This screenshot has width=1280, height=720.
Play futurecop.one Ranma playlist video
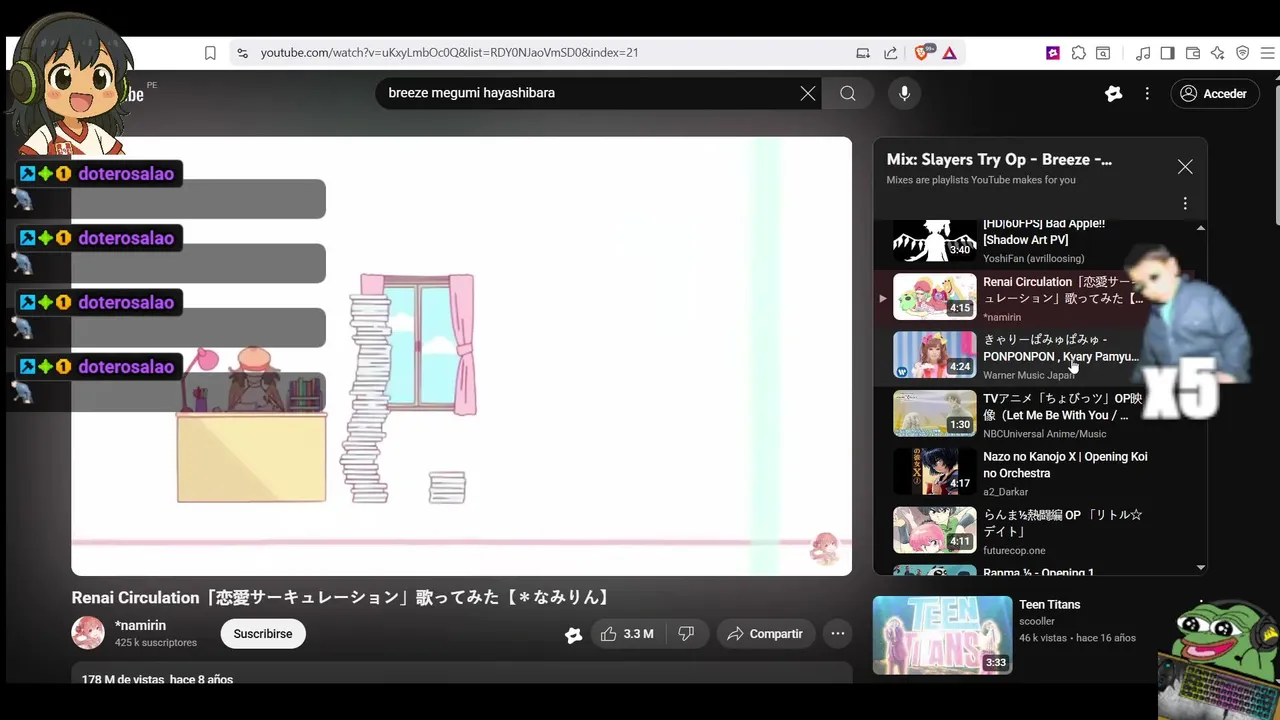(x=1035, y=531)
